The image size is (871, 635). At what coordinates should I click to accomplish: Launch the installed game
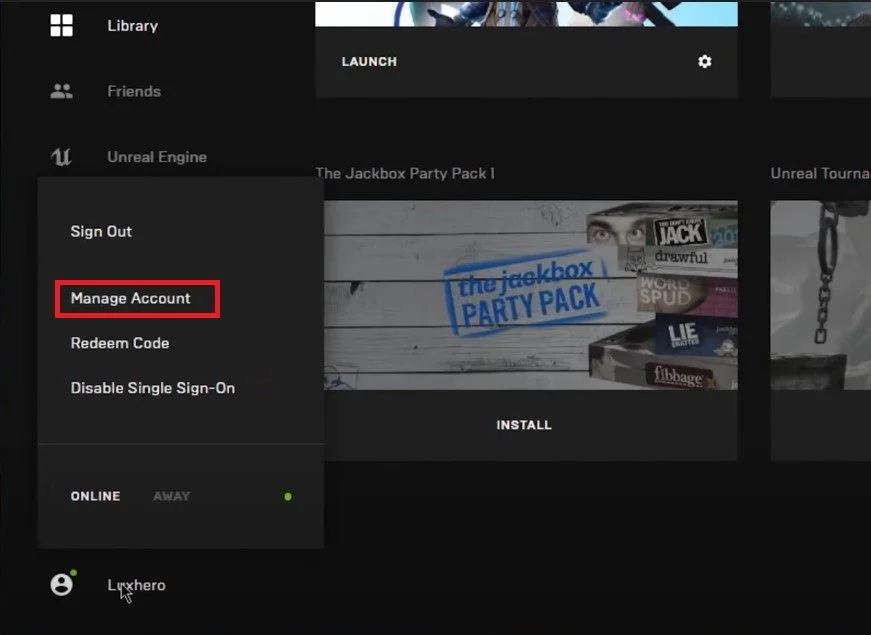[369, 62]
